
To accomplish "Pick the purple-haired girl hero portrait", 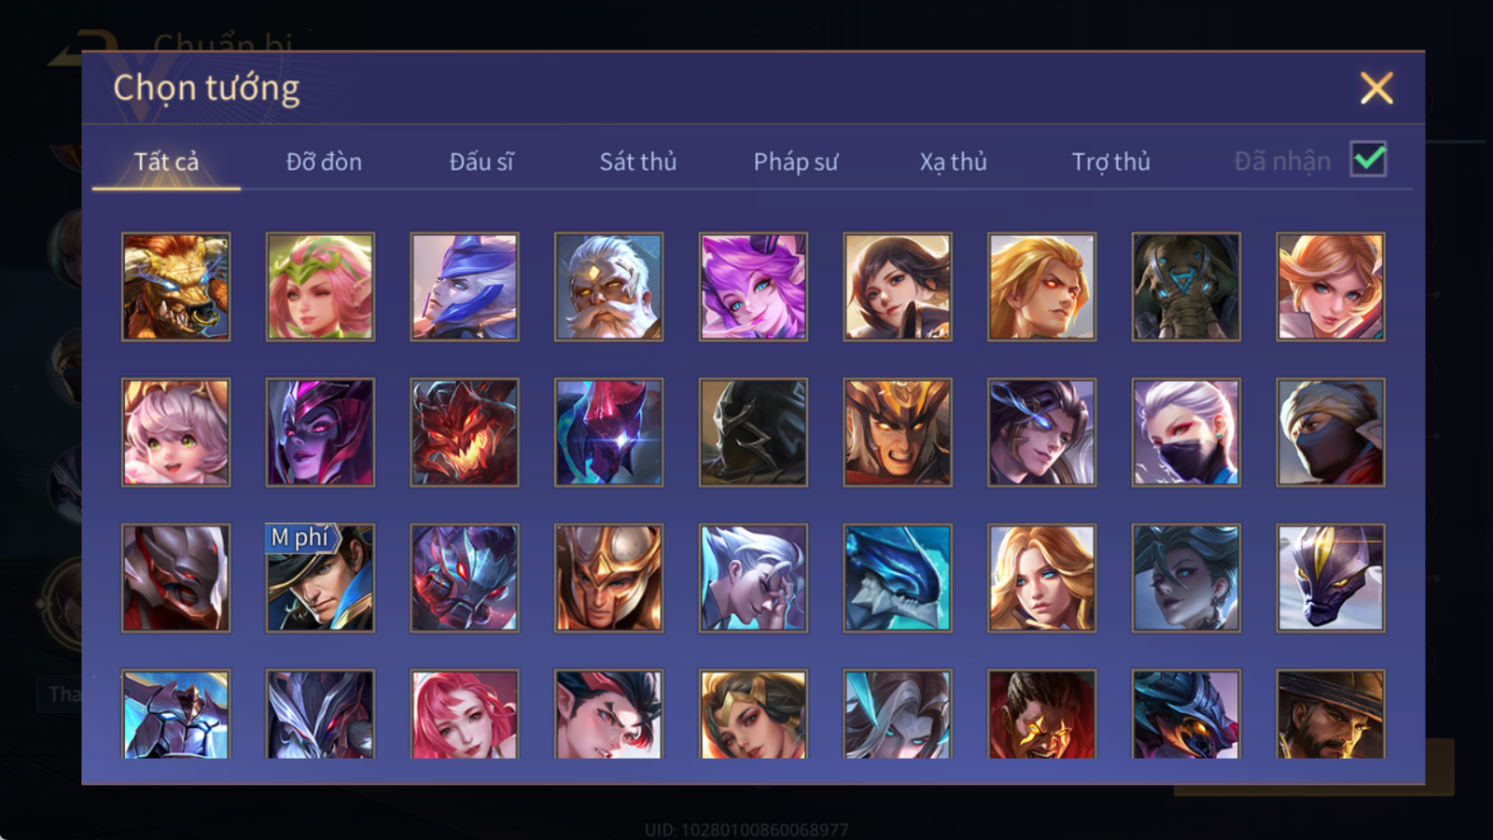I will (x=753, y=287).
